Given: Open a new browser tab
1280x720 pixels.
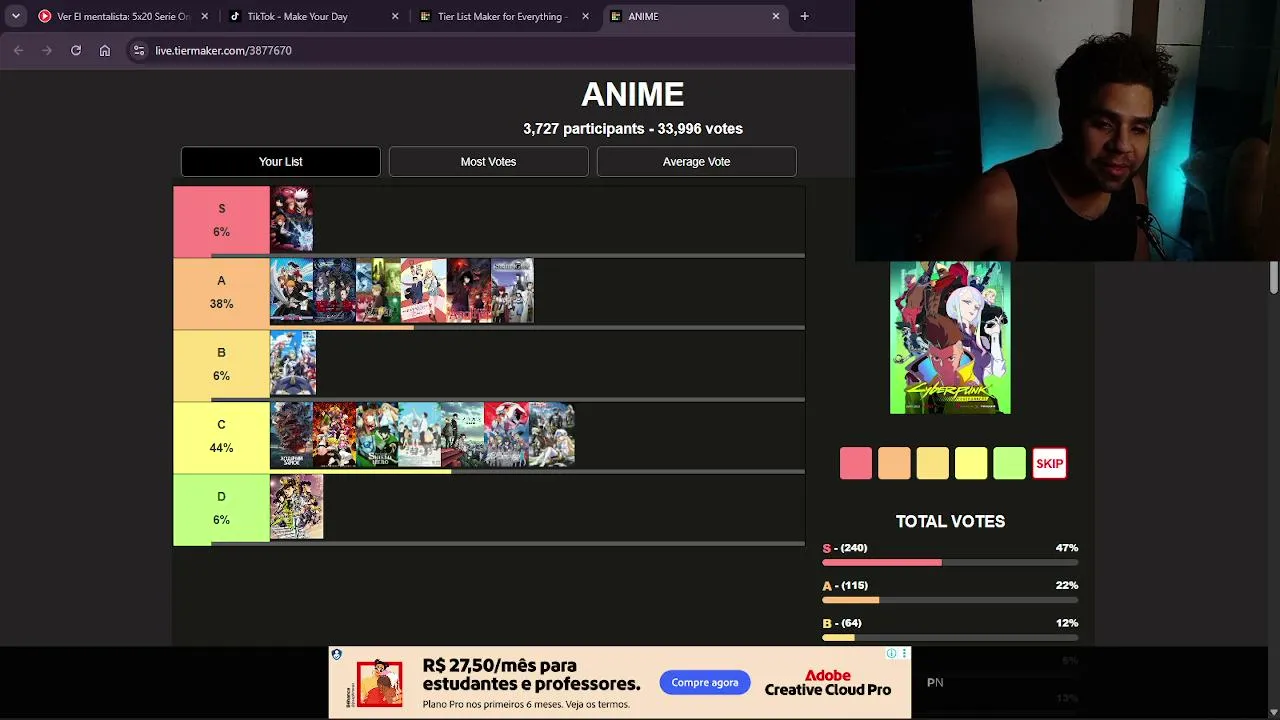Looking at the screenshot, I should point(805,16).
